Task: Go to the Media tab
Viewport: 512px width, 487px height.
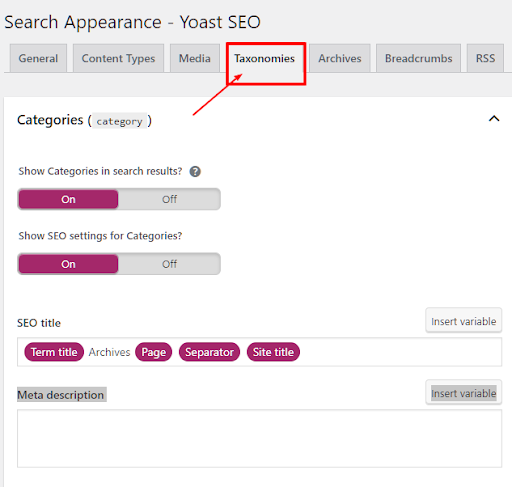Action: [195, 58]
